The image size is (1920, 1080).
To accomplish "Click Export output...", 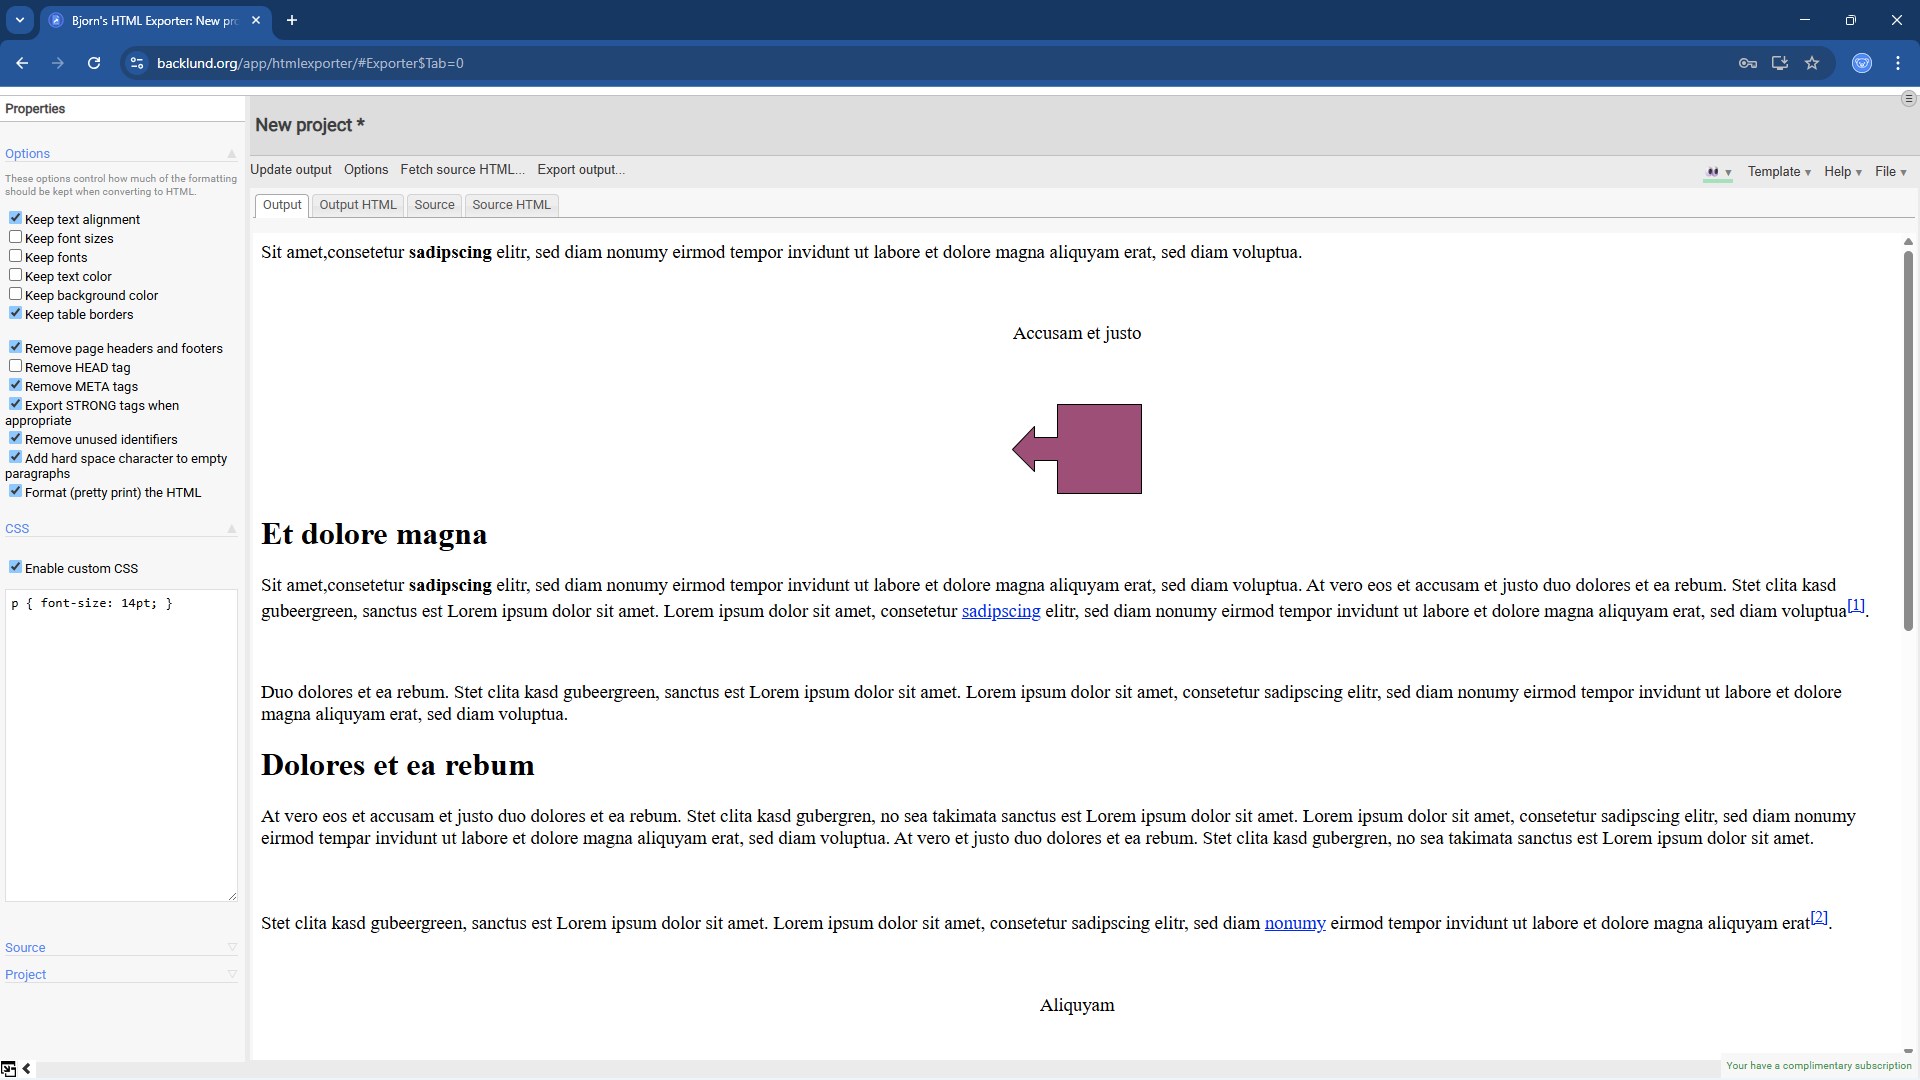I will pos(581,170).
